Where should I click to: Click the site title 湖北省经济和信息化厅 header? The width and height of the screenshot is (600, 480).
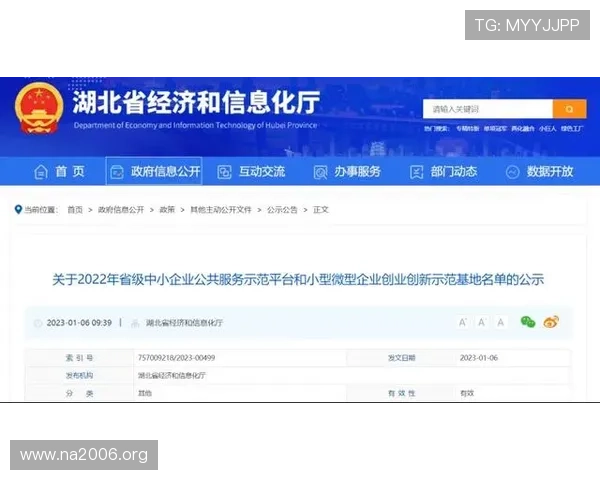point(196,102)
